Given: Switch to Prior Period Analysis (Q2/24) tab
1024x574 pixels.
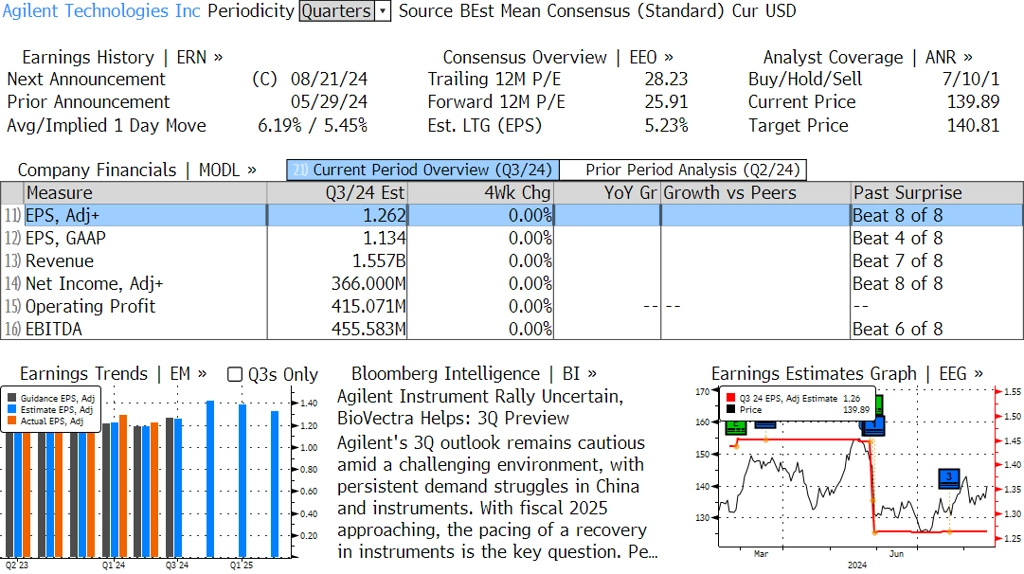Looking at the screenshot, I should point(682,170).
